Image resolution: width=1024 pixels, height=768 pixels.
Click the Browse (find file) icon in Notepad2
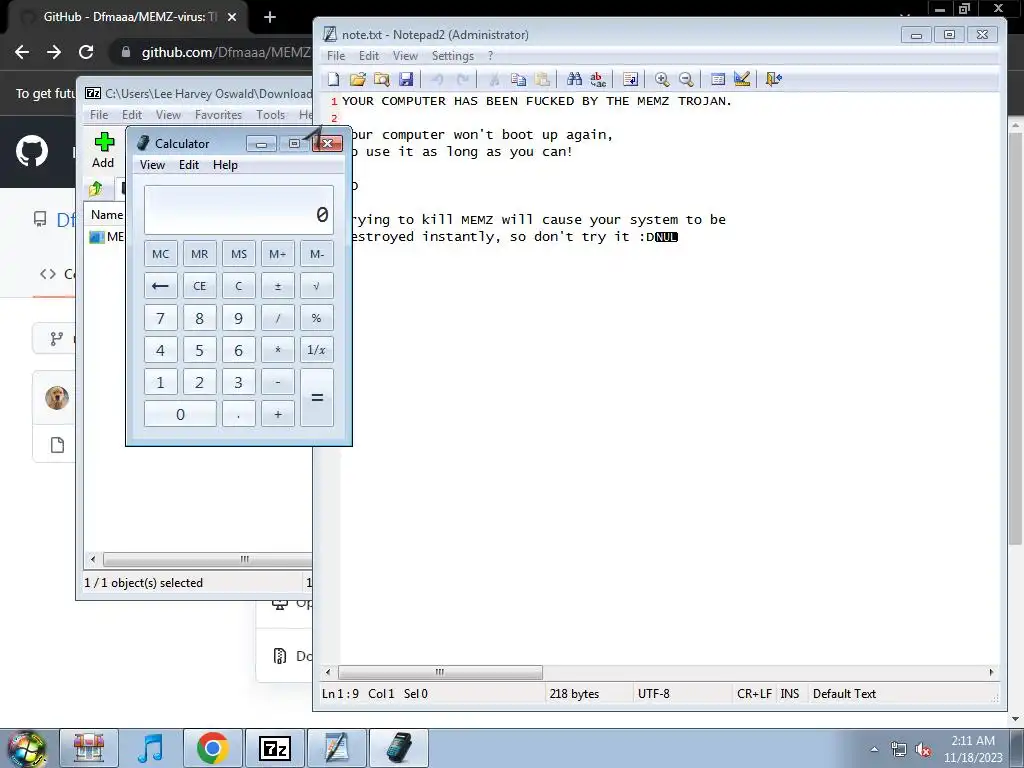(x=381, y=79)
